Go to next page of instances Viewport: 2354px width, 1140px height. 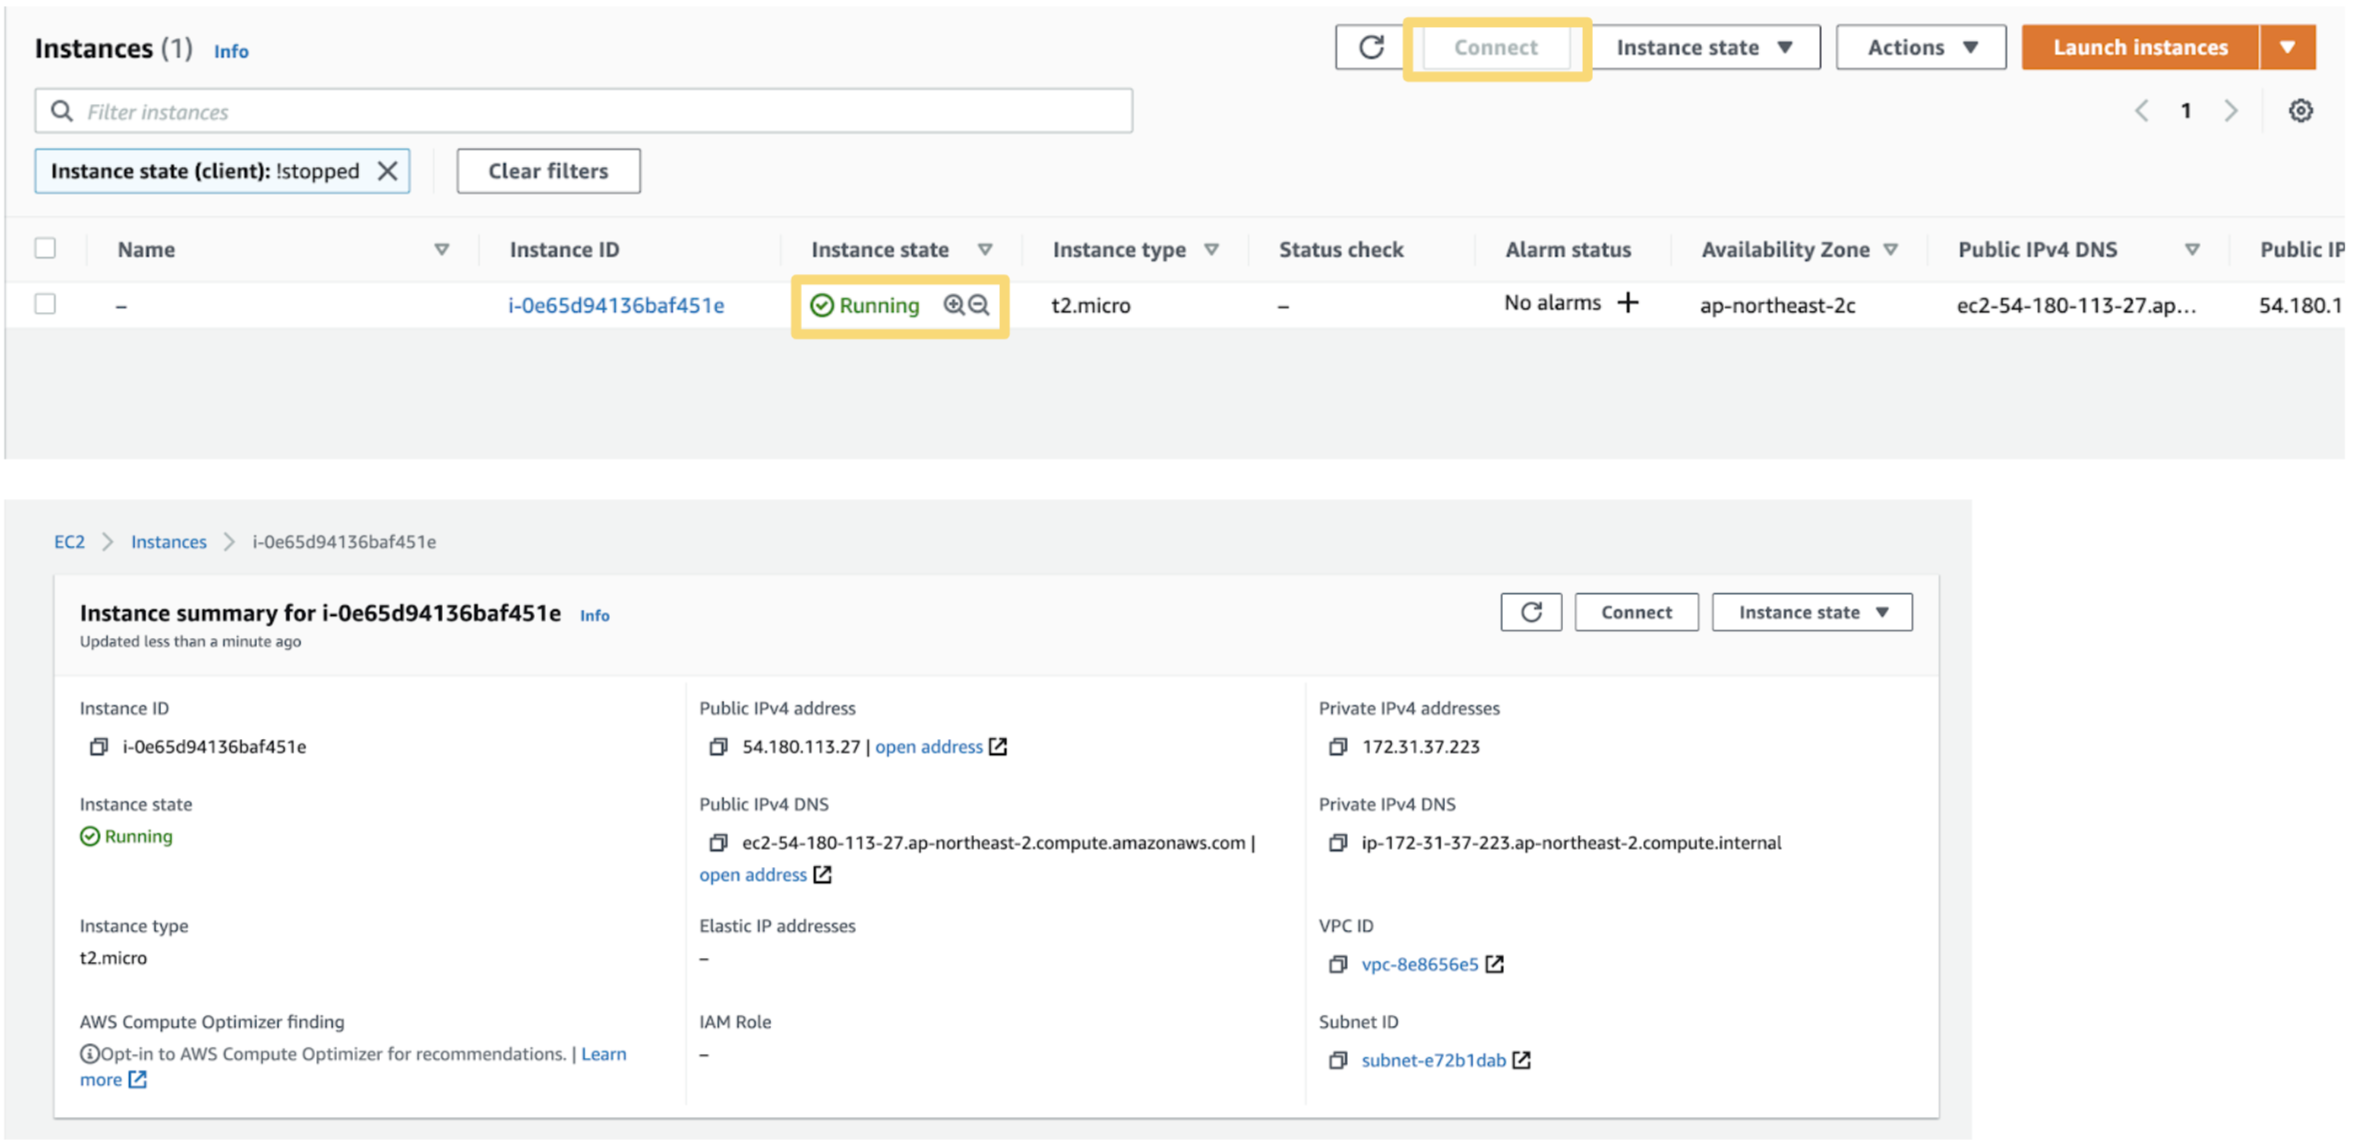pyautogui.click(x=2231, y=111)
